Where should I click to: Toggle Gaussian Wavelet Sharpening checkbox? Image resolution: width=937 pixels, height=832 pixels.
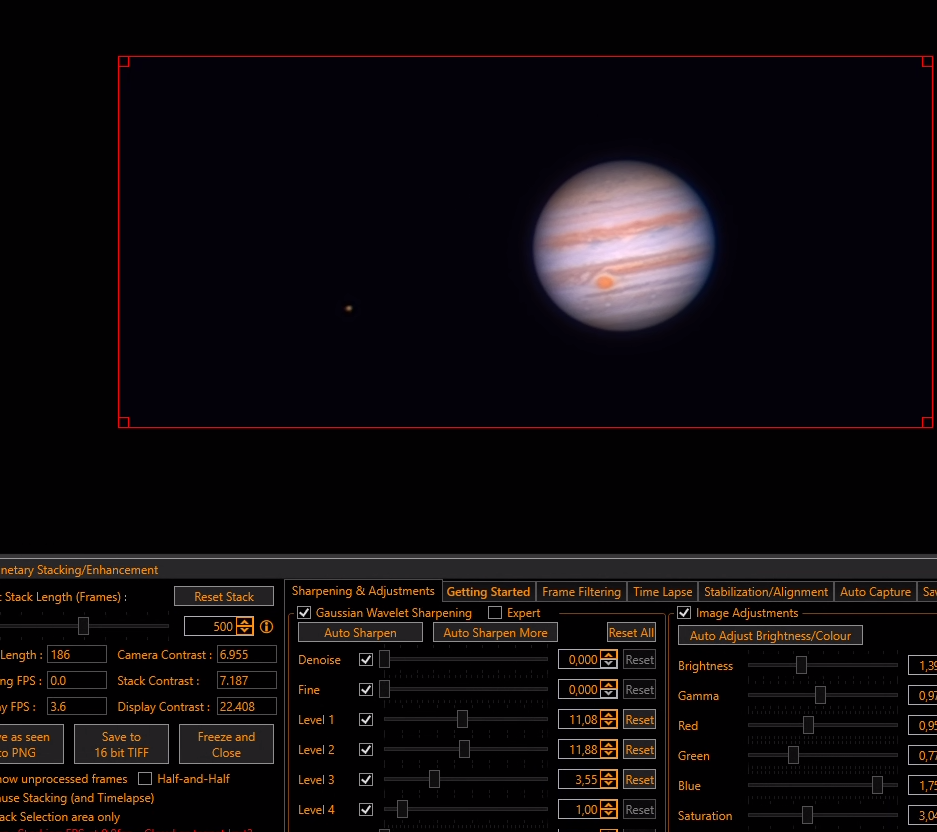pyautogui.click(x=304, y=613)
